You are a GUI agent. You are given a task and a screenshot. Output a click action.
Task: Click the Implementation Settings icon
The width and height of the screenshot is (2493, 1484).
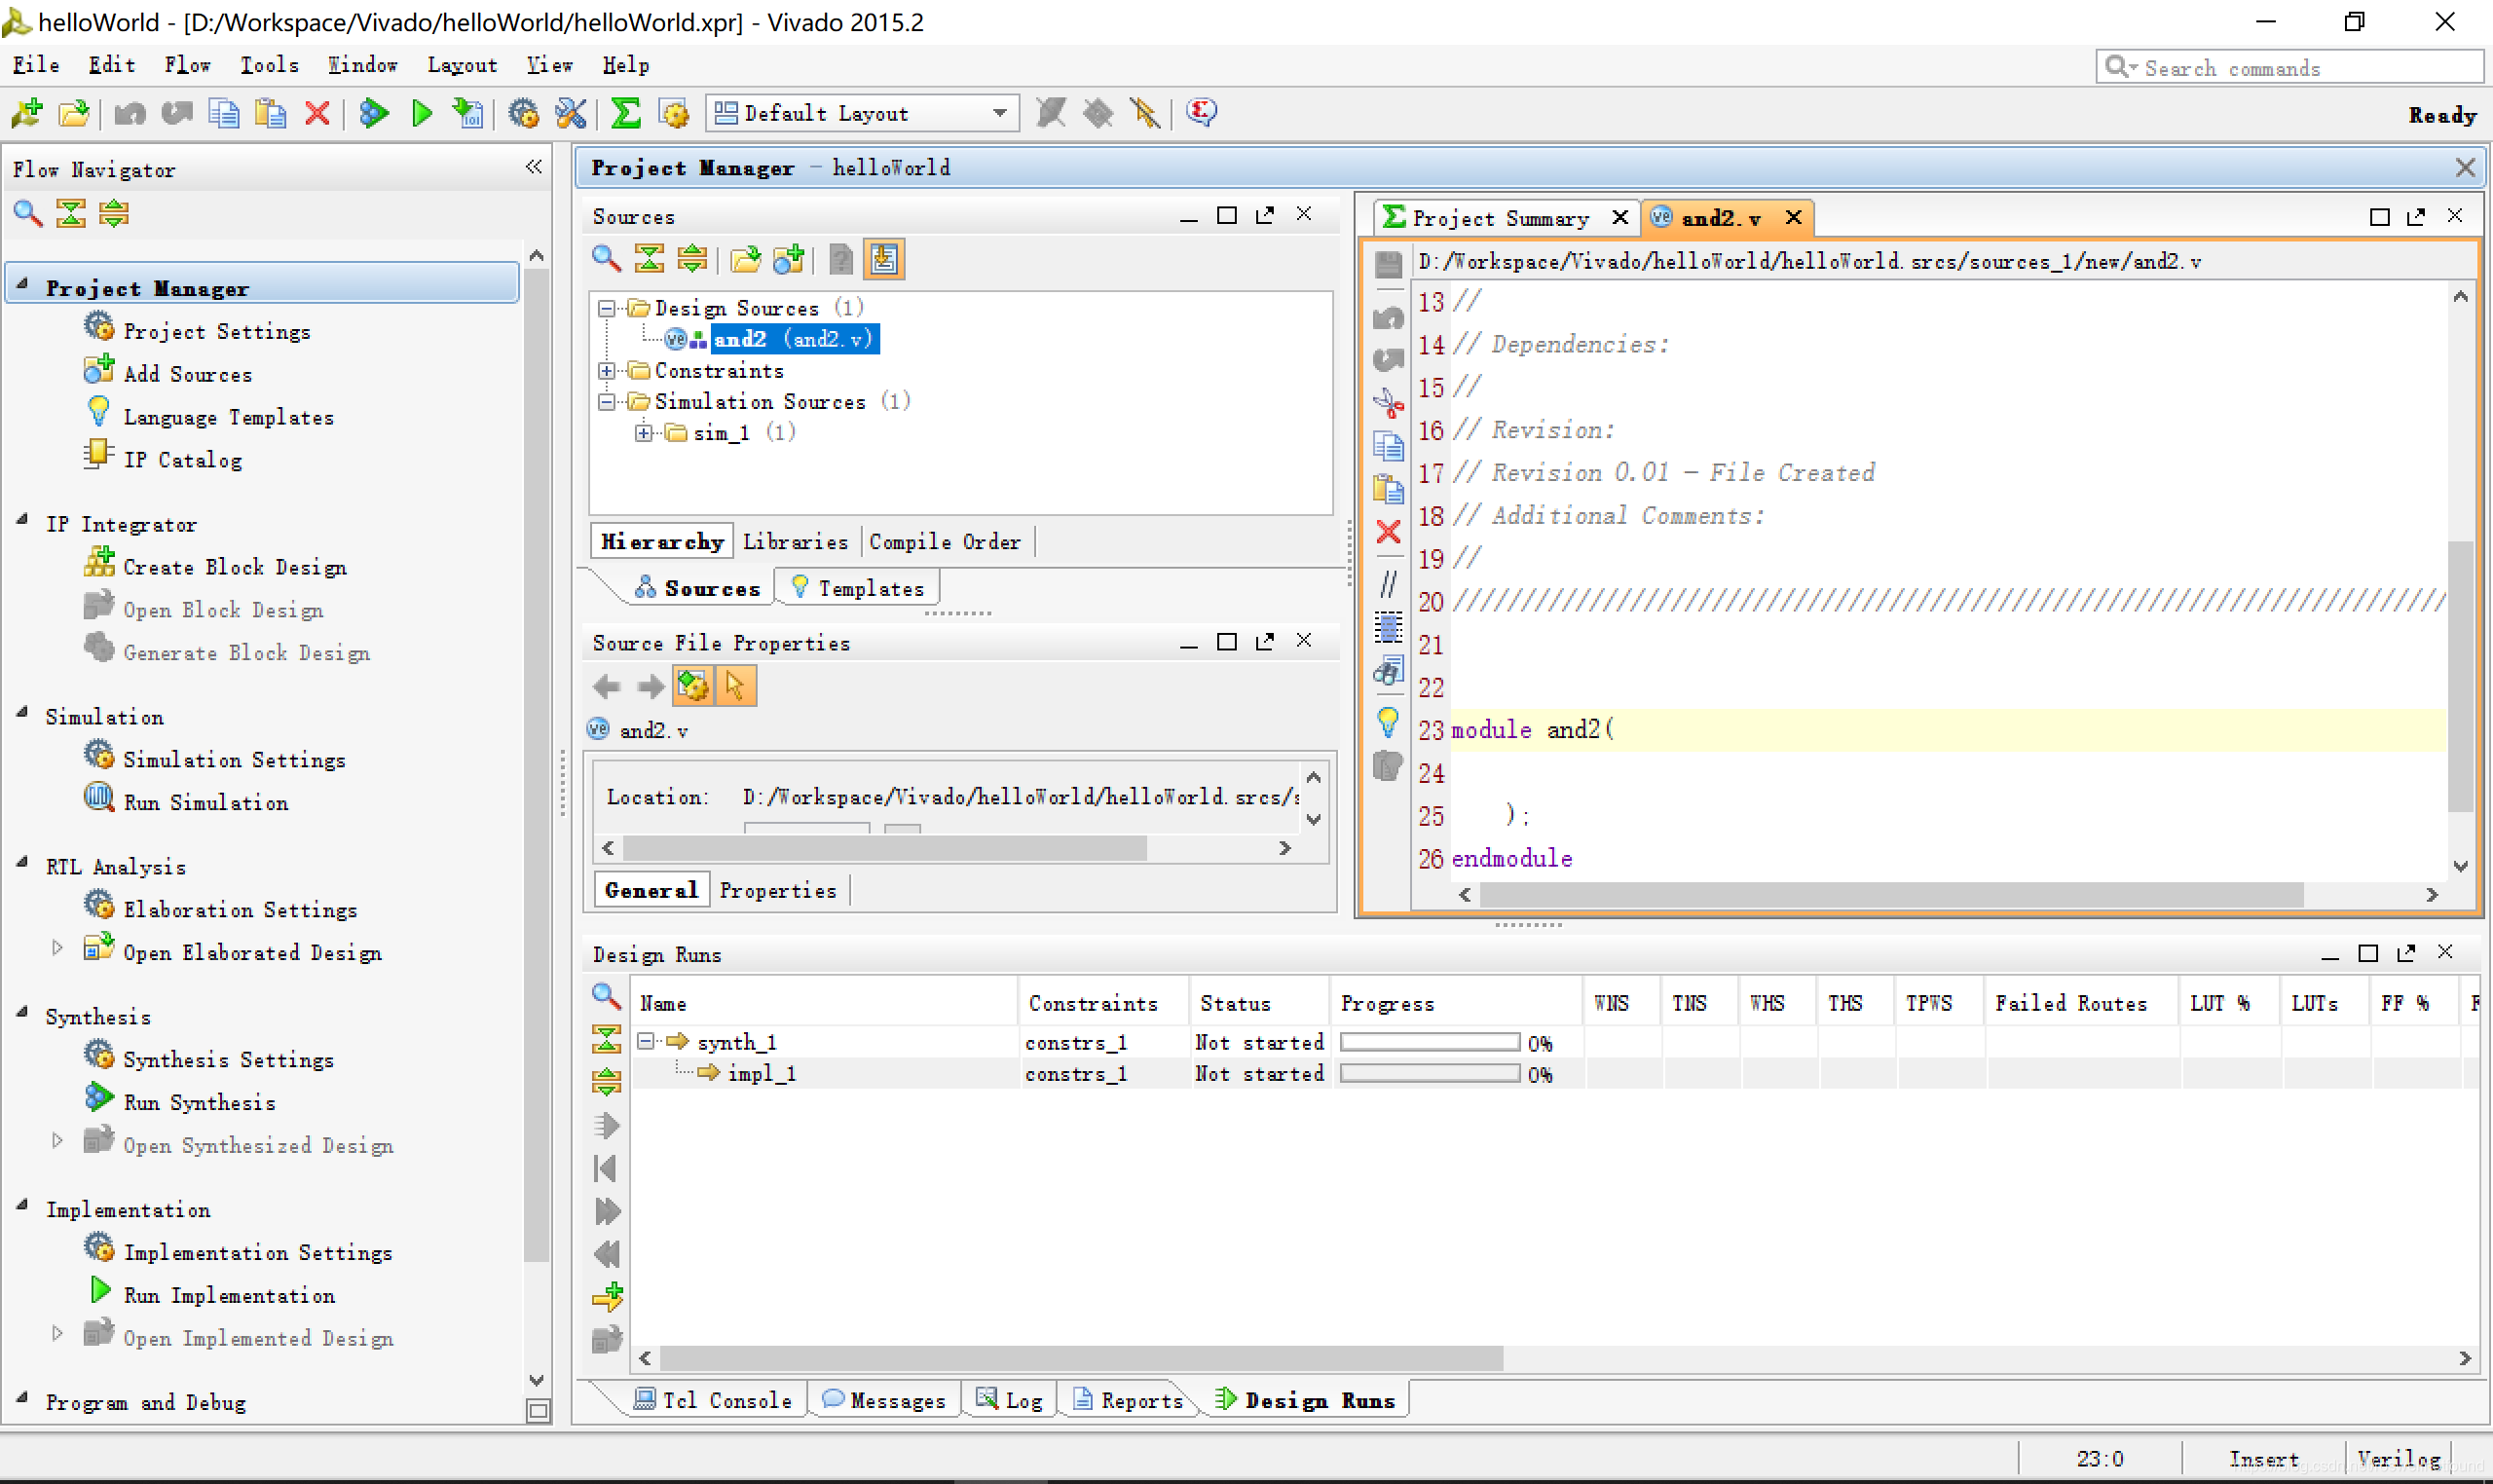99,1252
